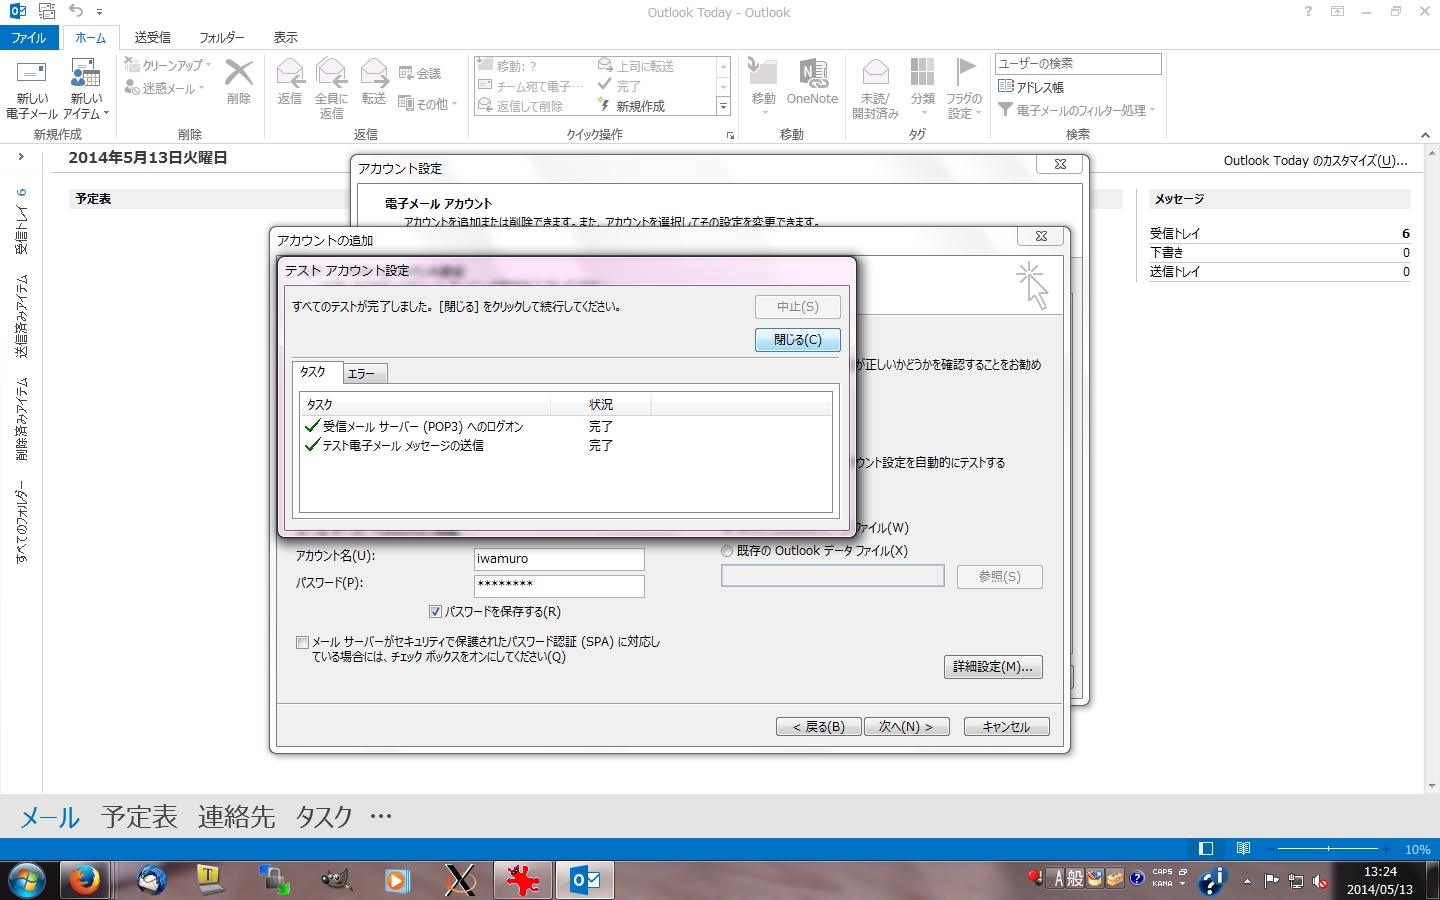Click the Normal view icon in the status bar
The width and height of the screenshot is (1440, 900).
pos(1206,849)
